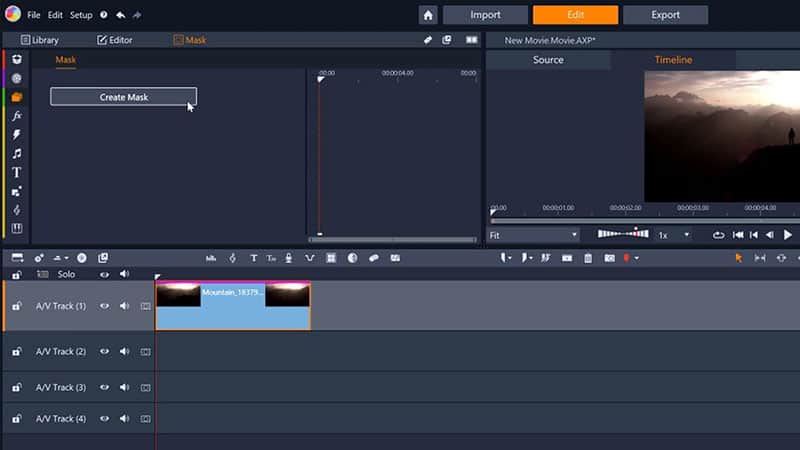800x450 pixels.
Task: Select the Titles (T) icon in sidebar
Action: pyautogui.click(x=17, y=172)
